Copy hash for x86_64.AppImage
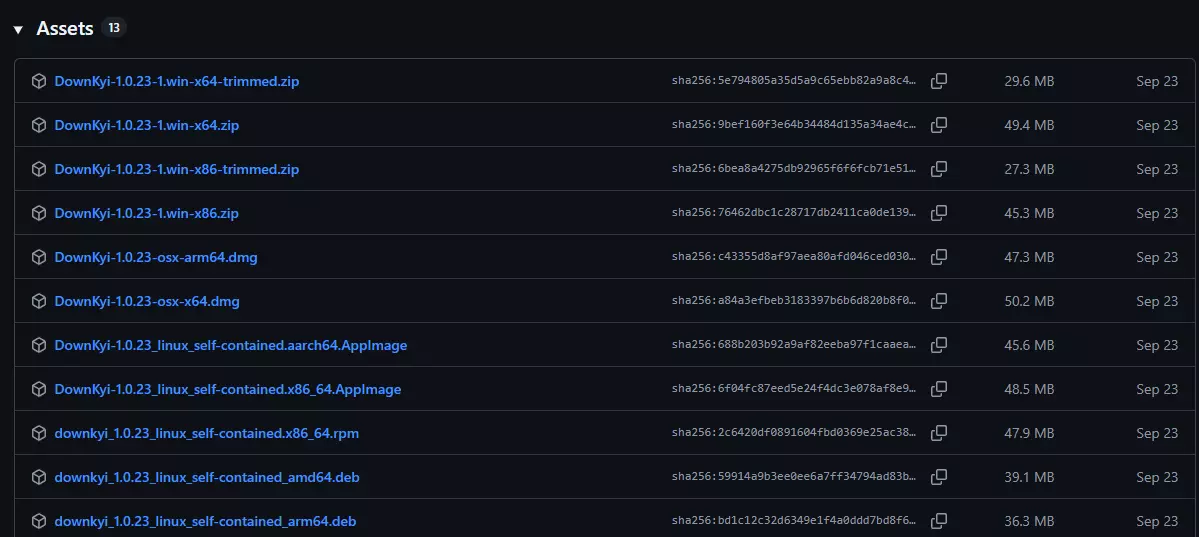Viewport: 1199px width, 537px height. click(939, 389)
